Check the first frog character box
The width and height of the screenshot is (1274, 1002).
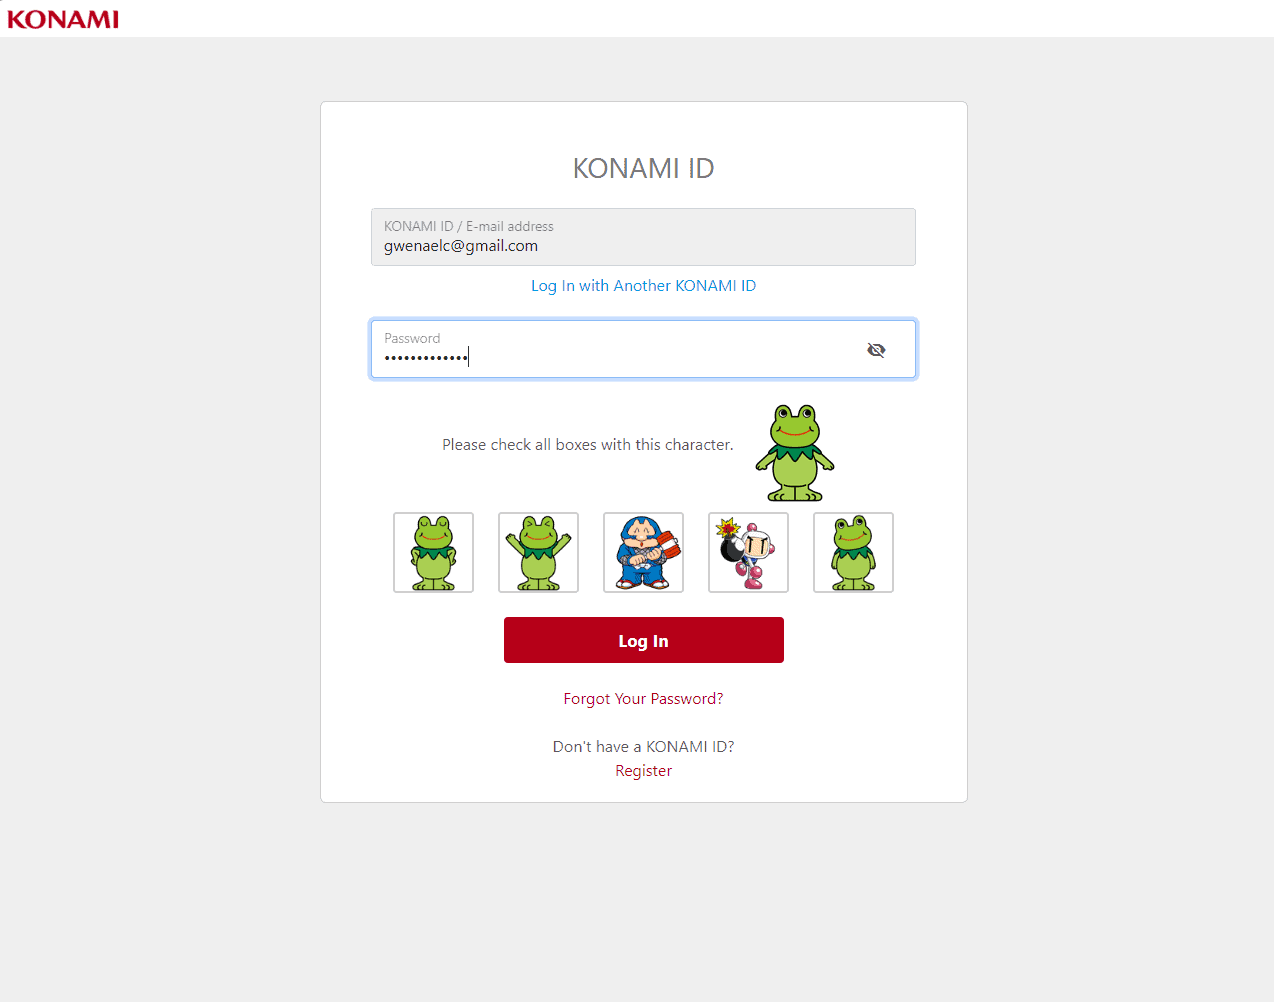point(433,552)
